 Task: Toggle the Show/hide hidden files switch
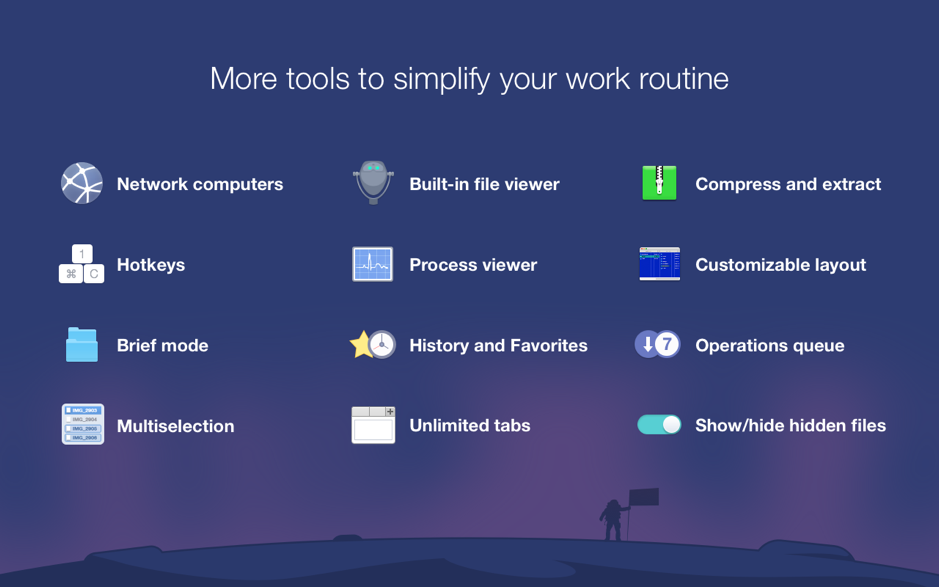pyautogui.click(x=659, y=424)
